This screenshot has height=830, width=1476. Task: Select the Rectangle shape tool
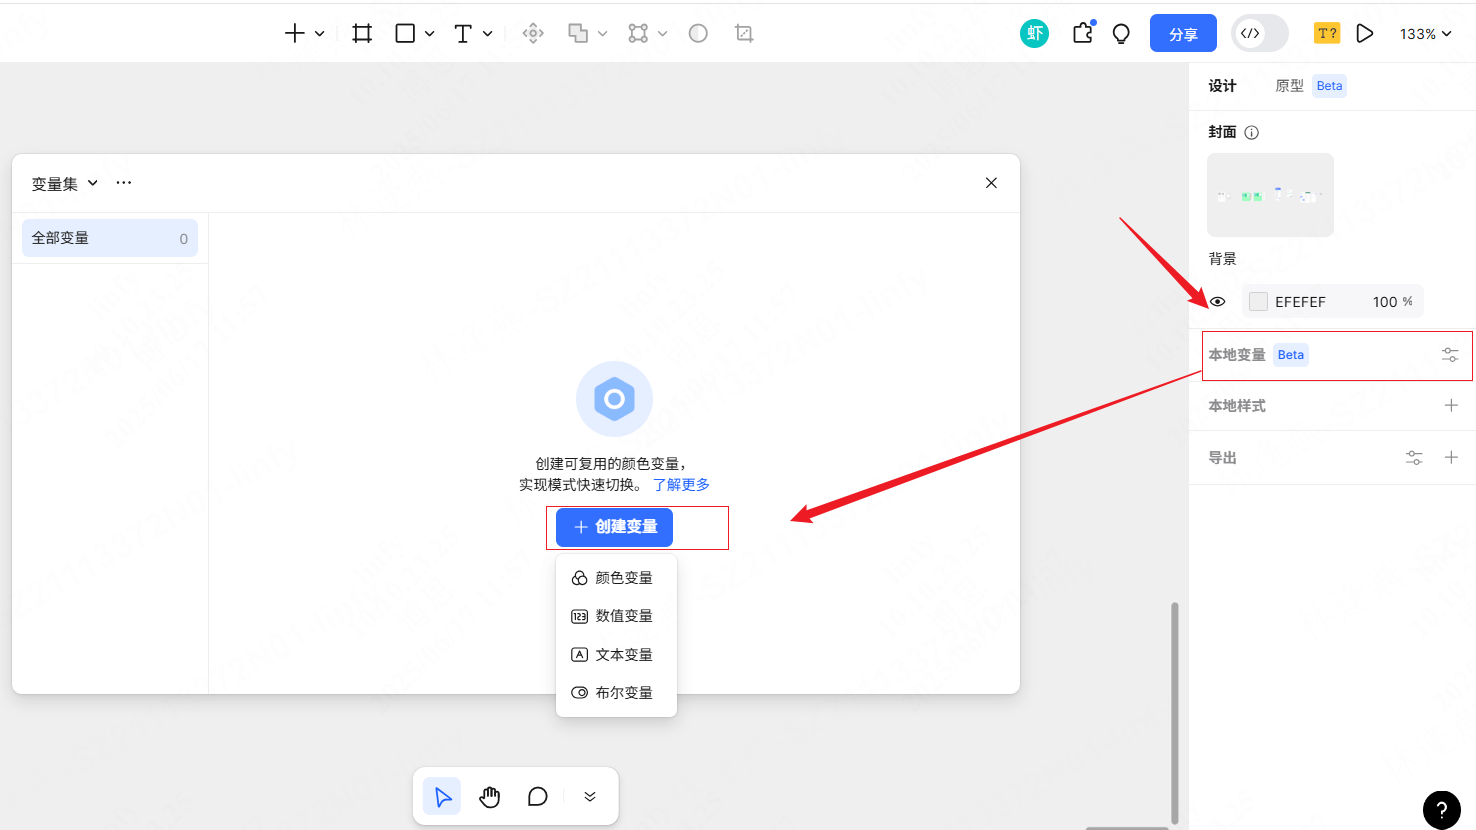(405, 34)
